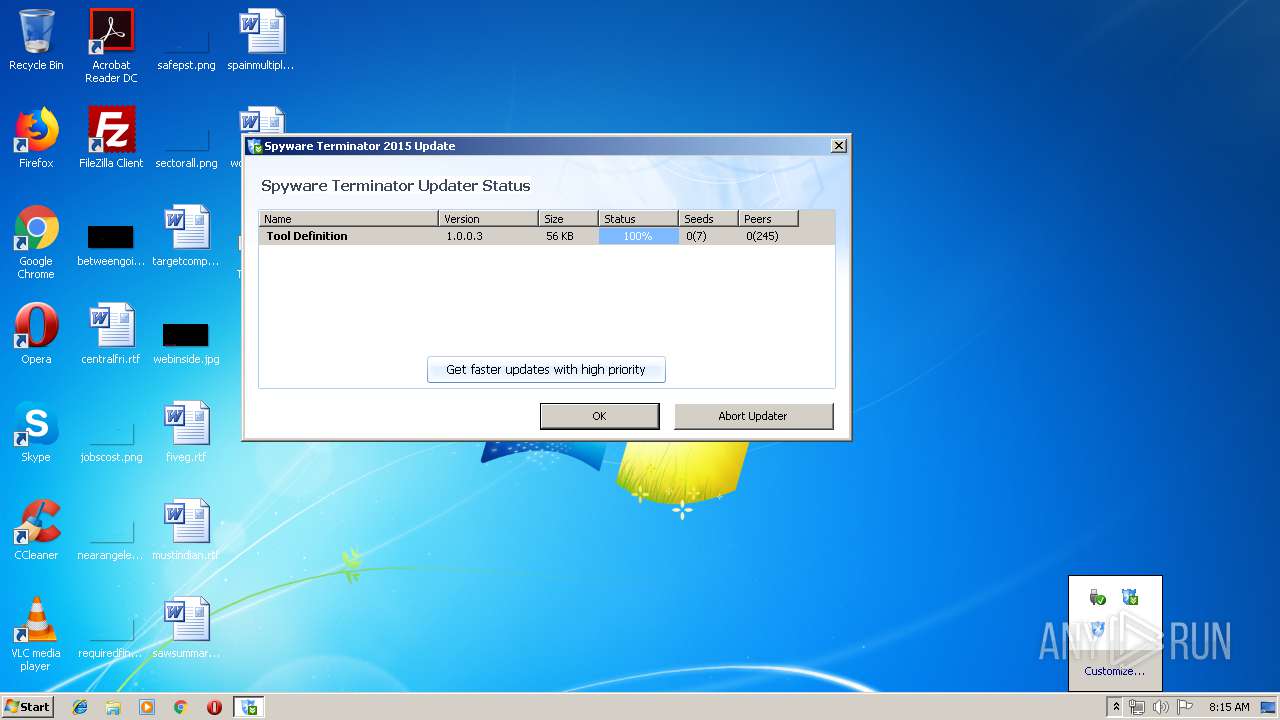Sort list by the Seeds column header

pos(708,219)
